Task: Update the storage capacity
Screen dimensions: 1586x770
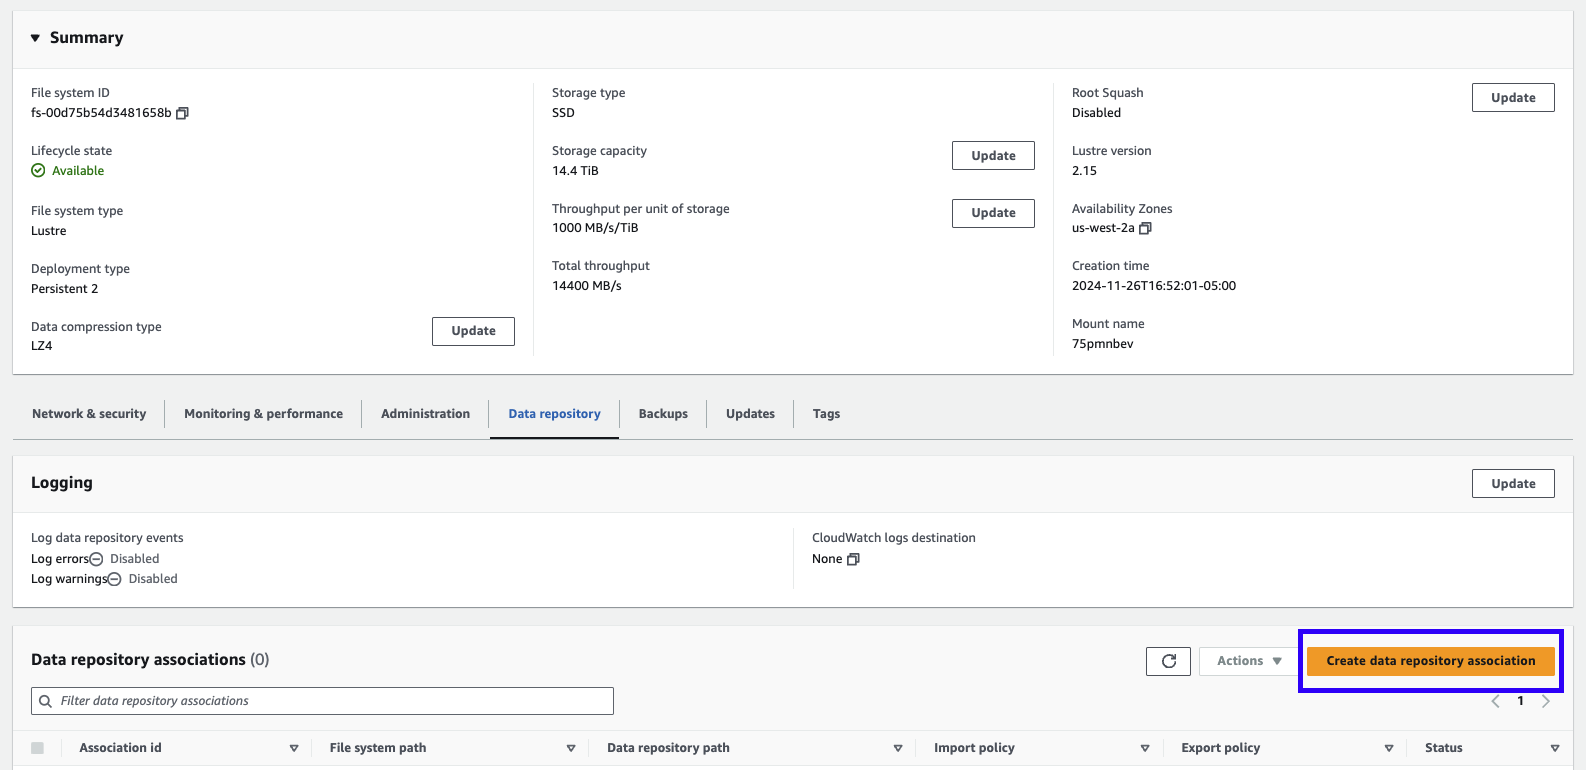Action: coord(993,156)
